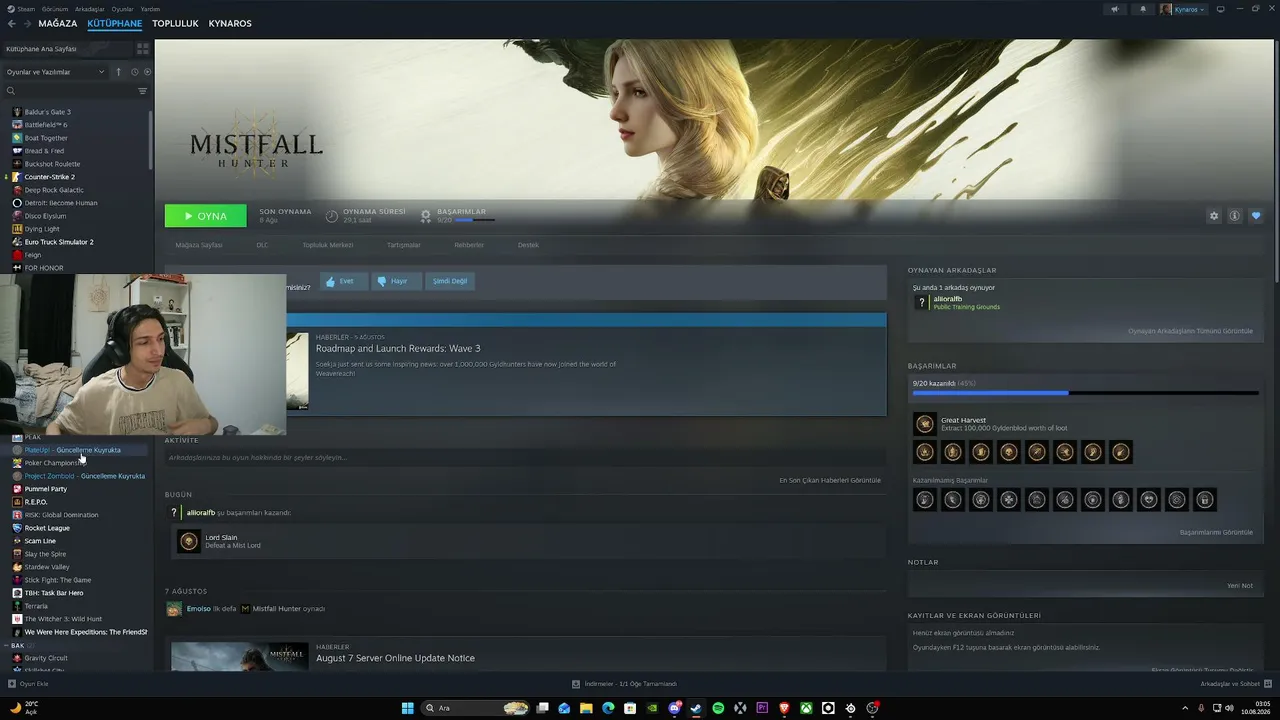Screen dimensions: 1280x720
Task: Open the Oyunlar menu
Action: pos(123,9)
